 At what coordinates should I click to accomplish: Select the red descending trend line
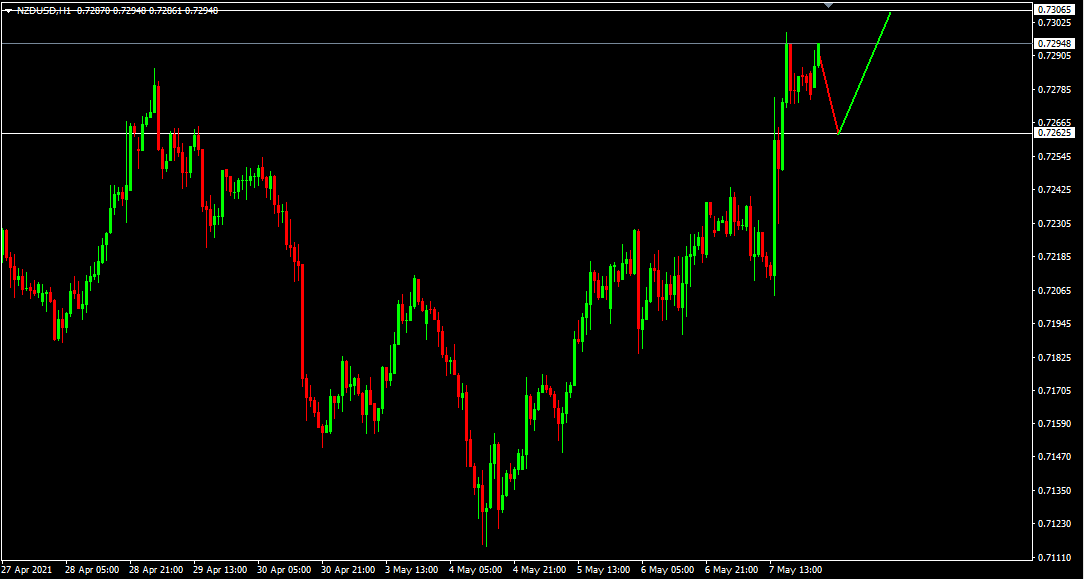coord(829,97)
